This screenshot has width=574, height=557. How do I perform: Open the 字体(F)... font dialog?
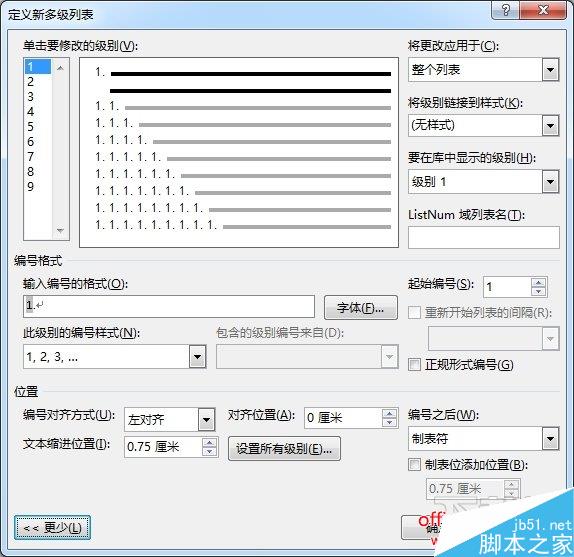(361, 308)
